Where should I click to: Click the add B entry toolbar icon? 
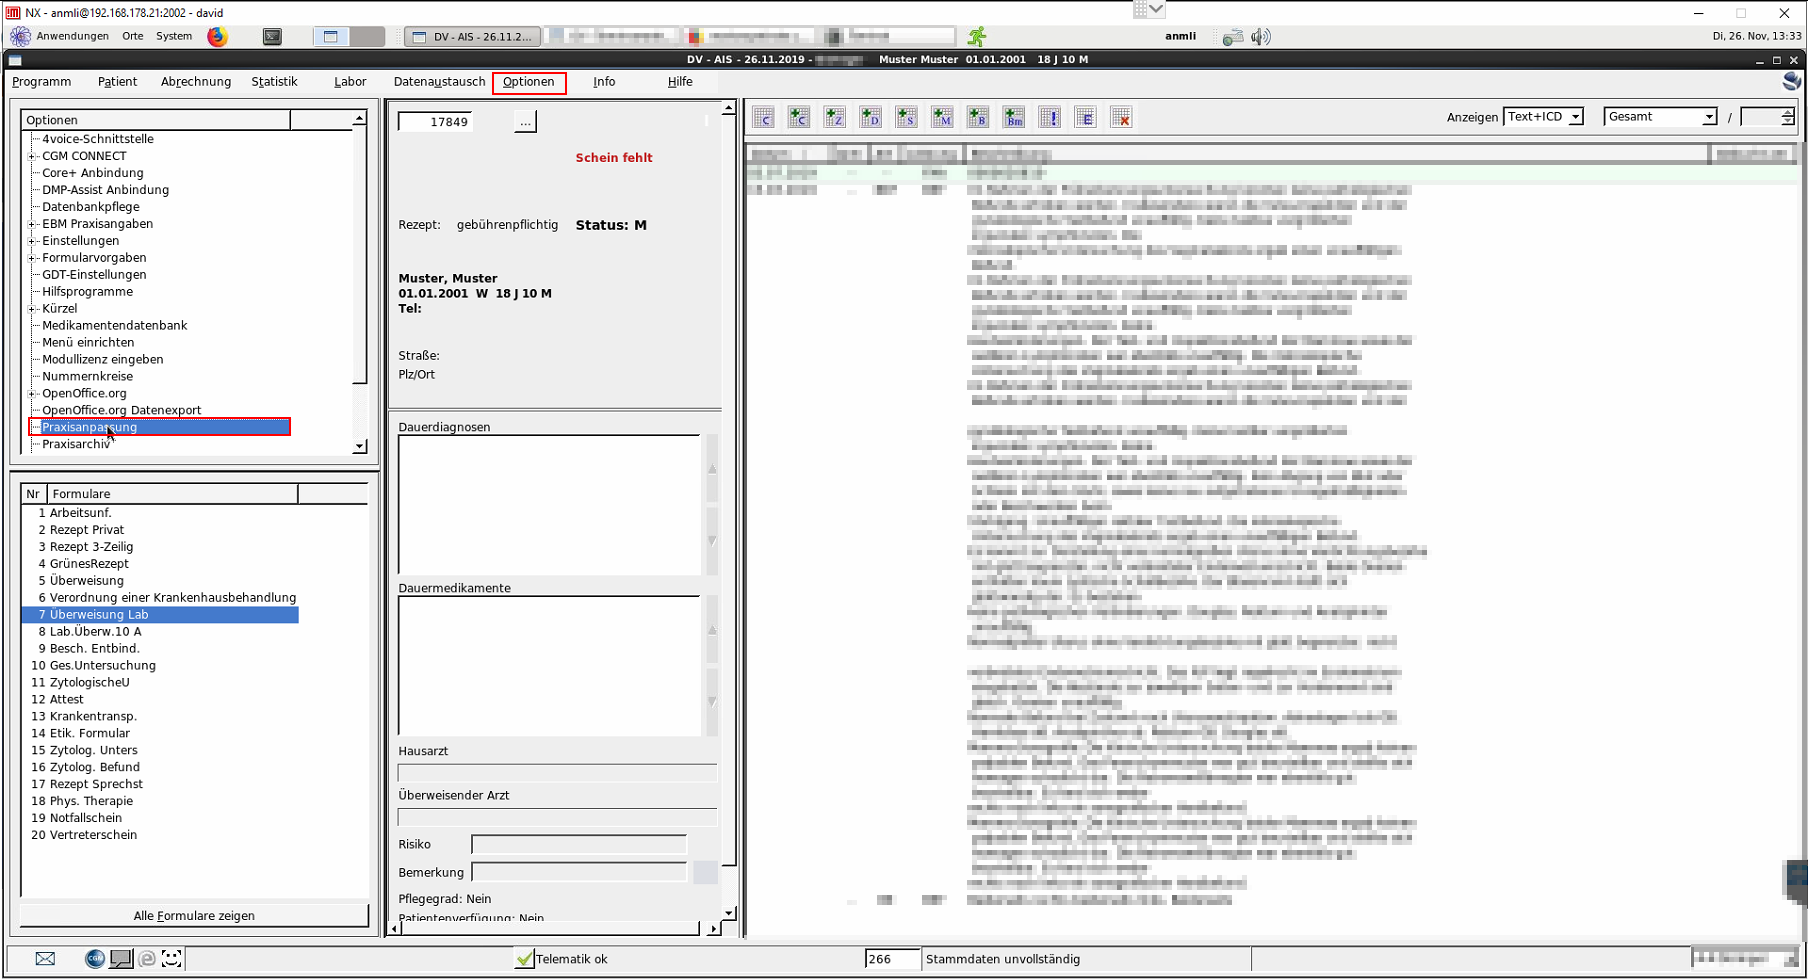click(x=978, y=118)
